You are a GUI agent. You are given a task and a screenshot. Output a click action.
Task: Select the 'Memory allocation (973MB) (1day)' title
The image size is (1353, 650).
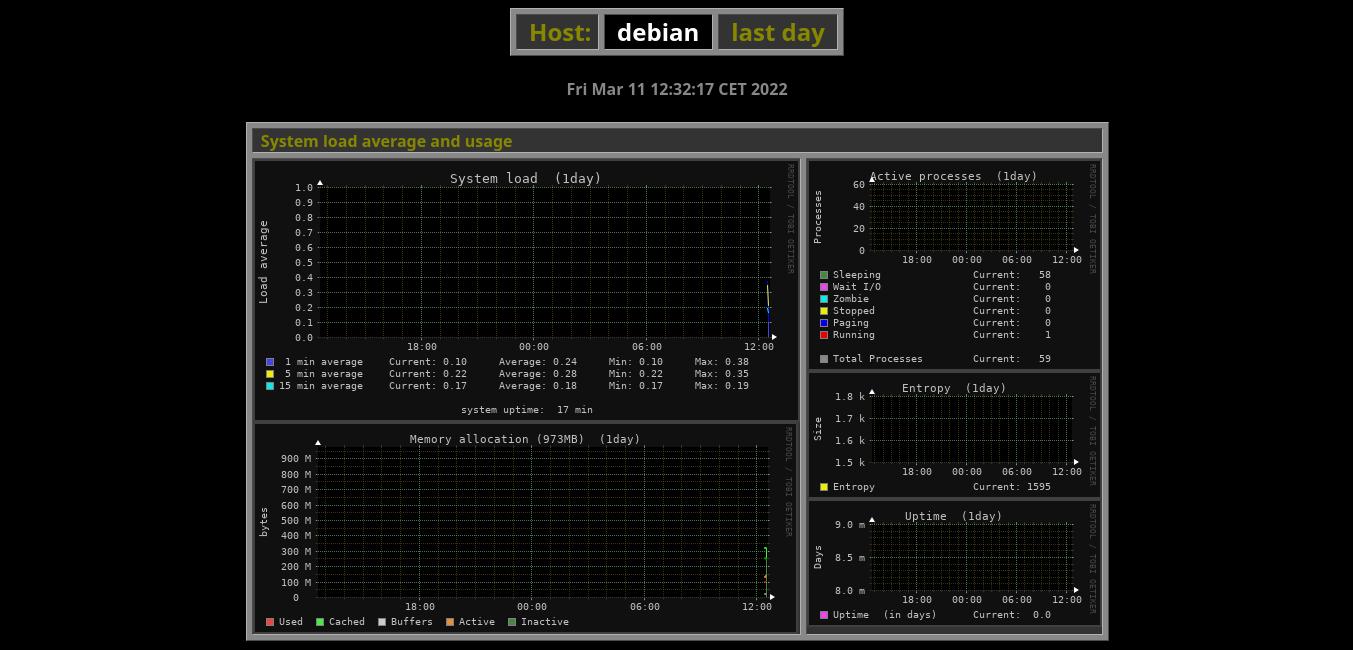point(525,439)
